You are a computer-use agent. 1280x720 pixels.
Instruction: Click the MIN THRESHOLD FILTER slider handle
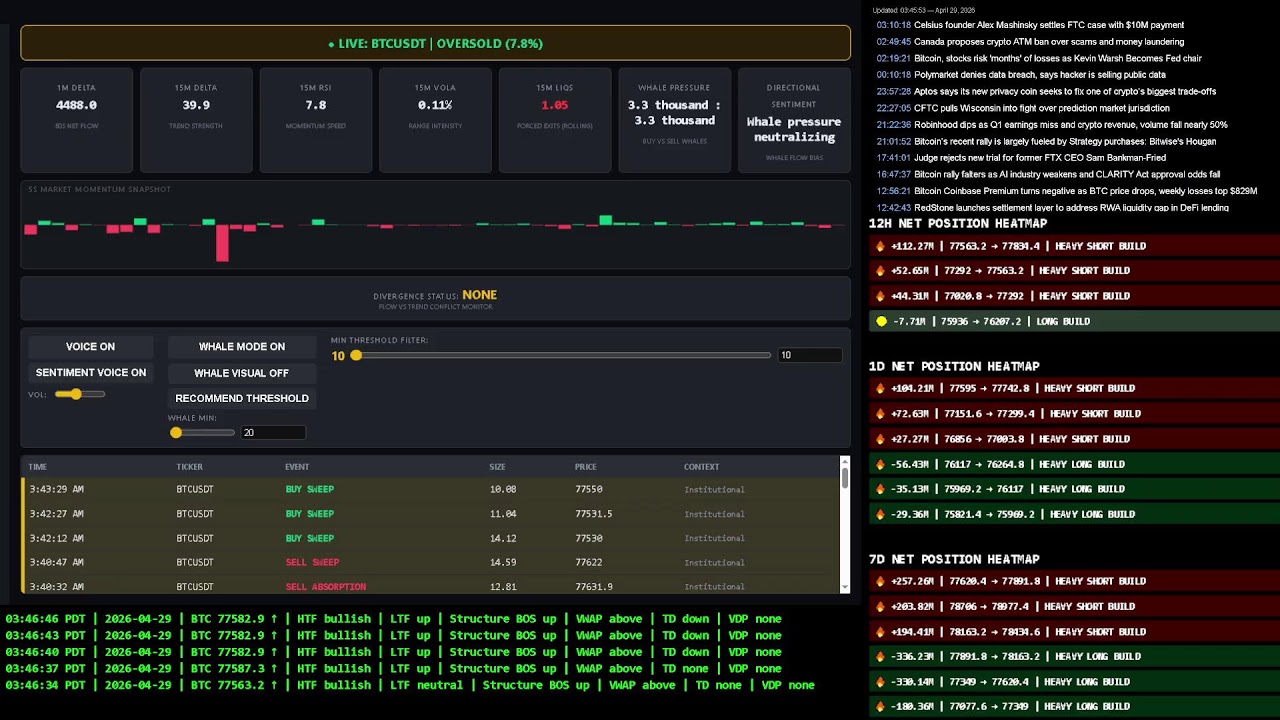(x=356, y=355)
